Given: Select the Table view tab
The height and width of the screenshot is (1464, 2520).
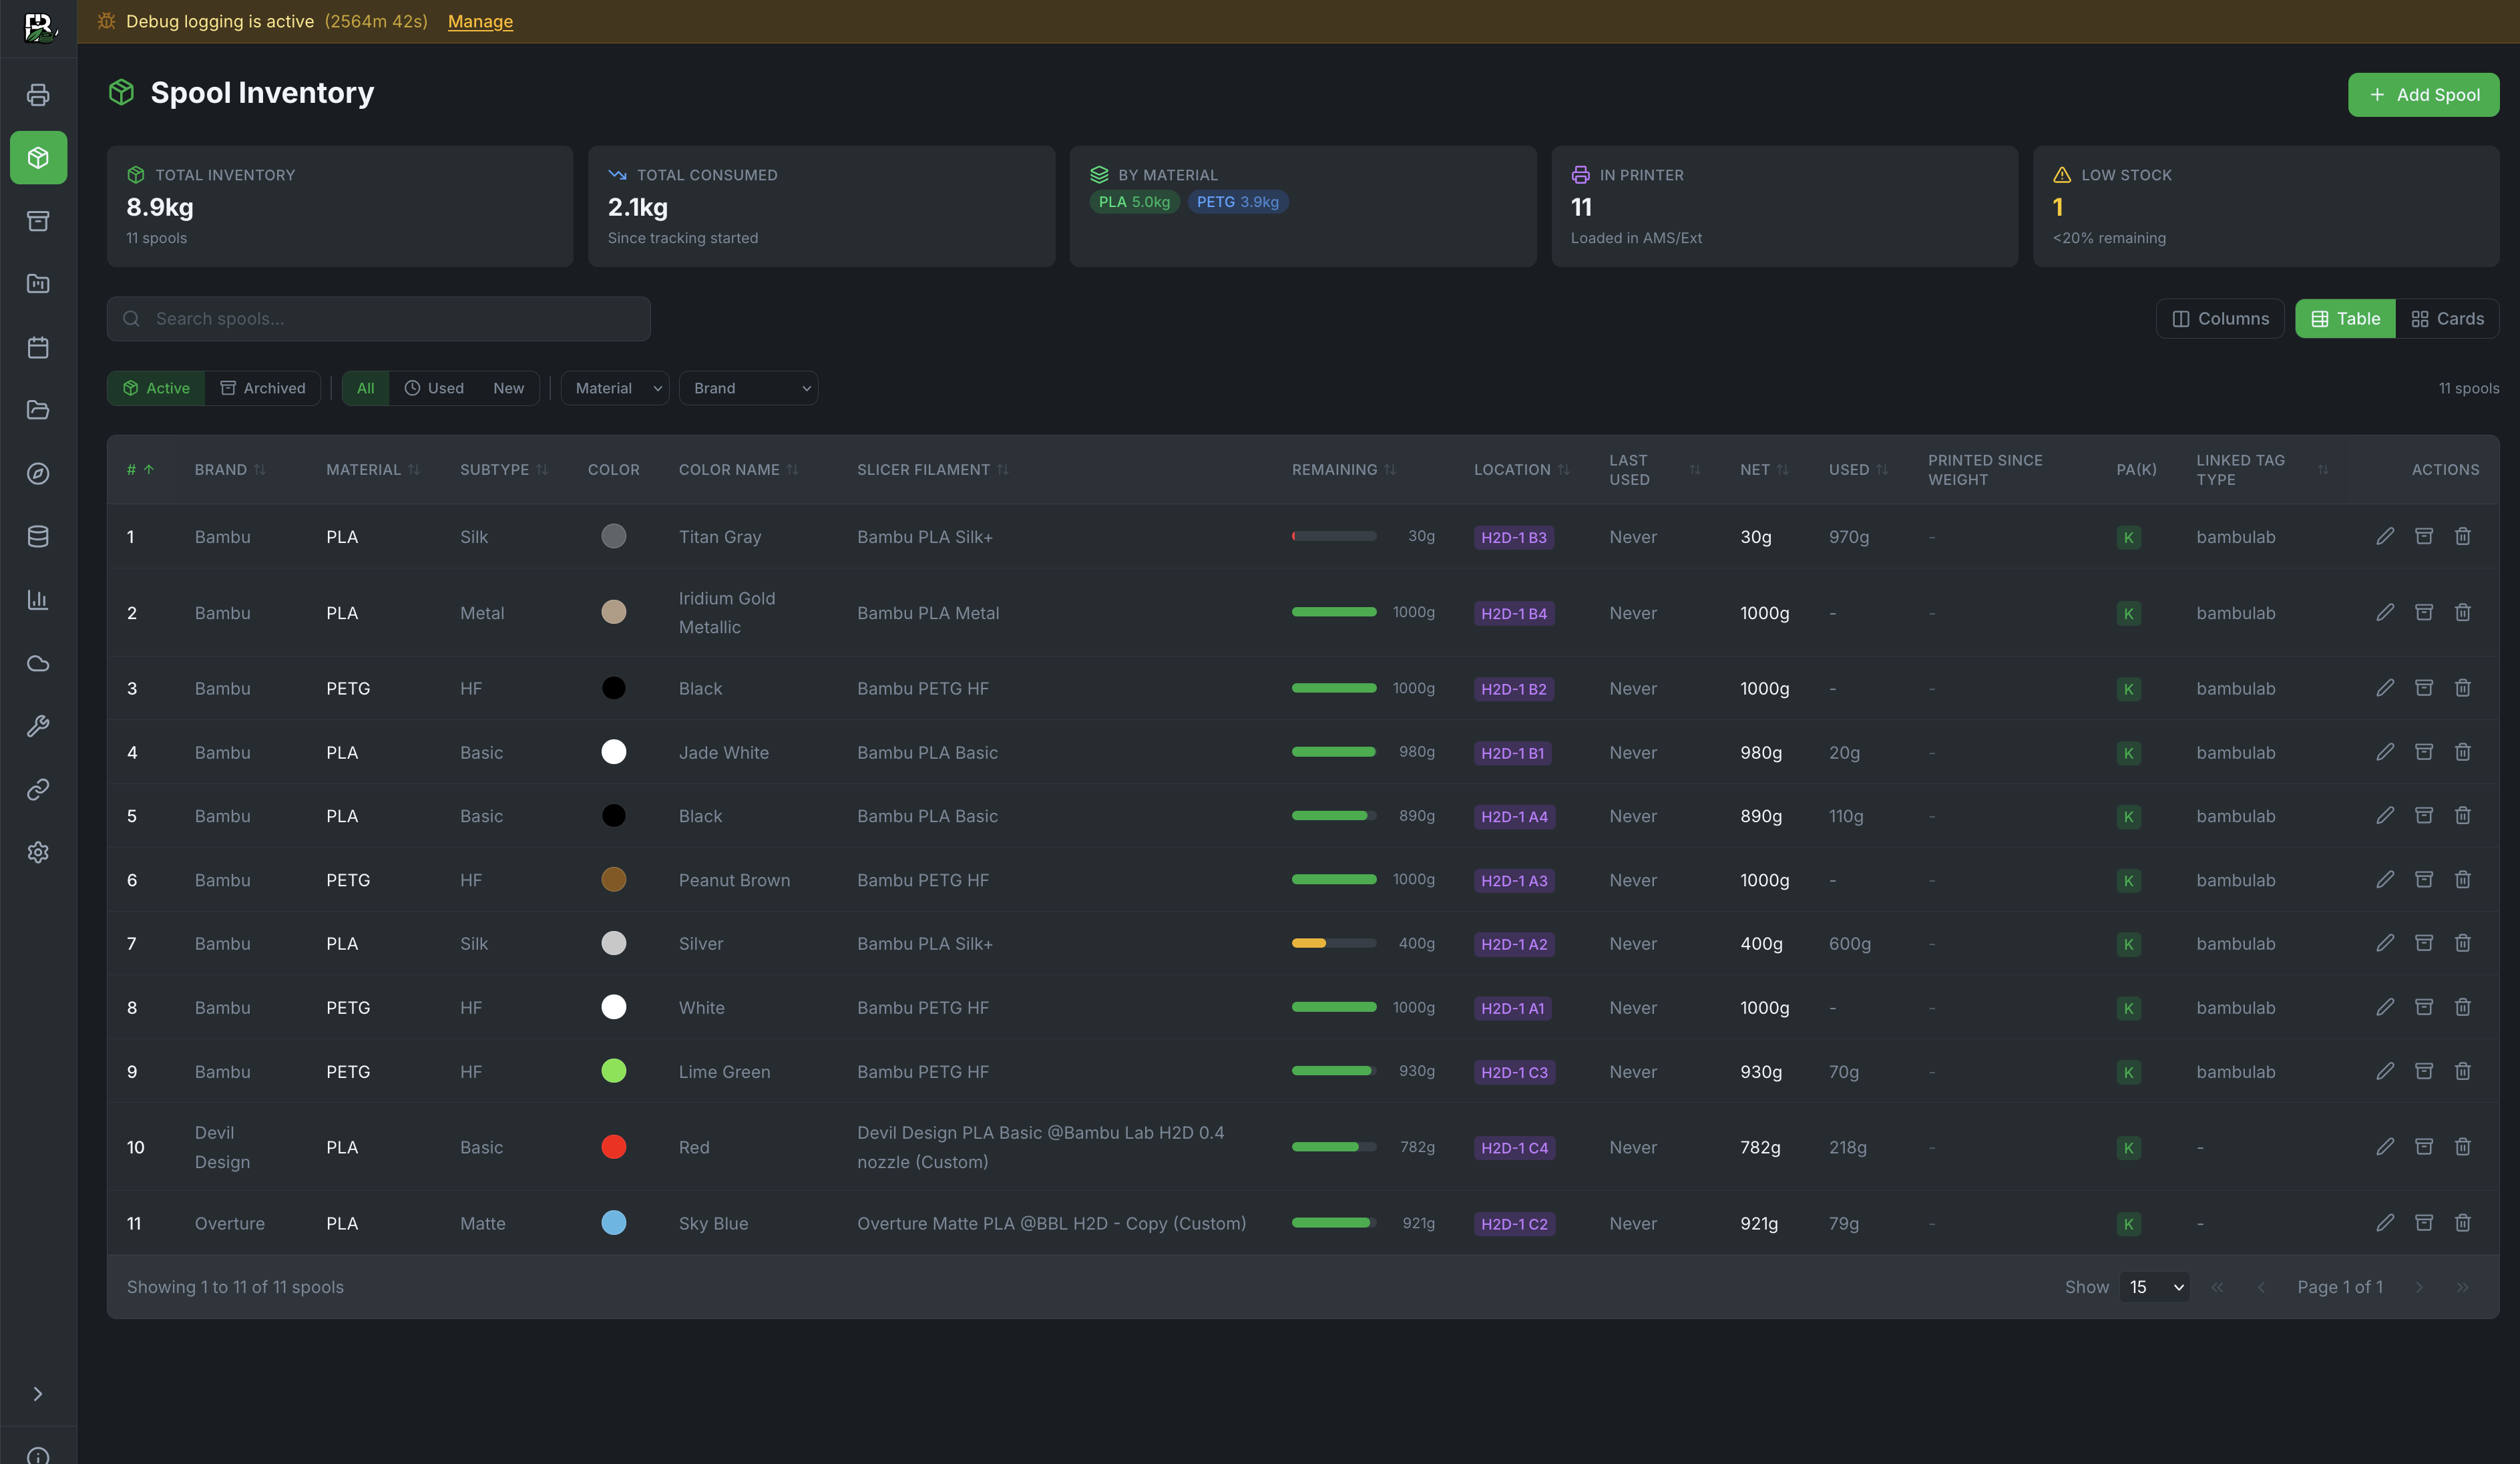Looking at the screenshot, I should tap(2344, 318).
